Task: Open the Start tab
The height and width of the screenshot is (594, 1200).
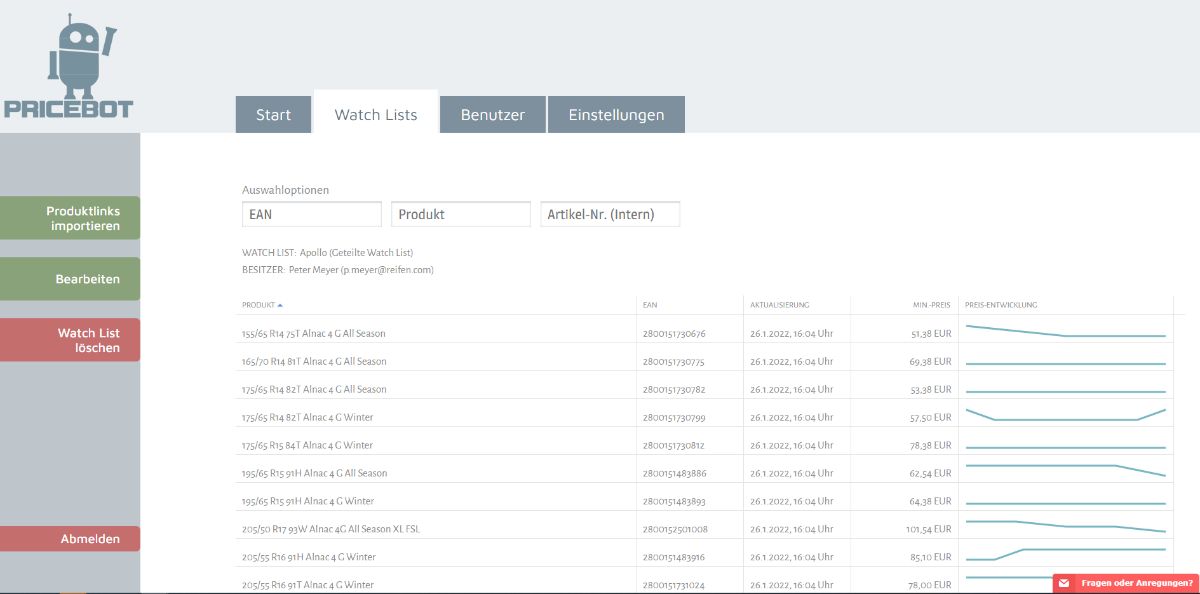Action: 273,115
